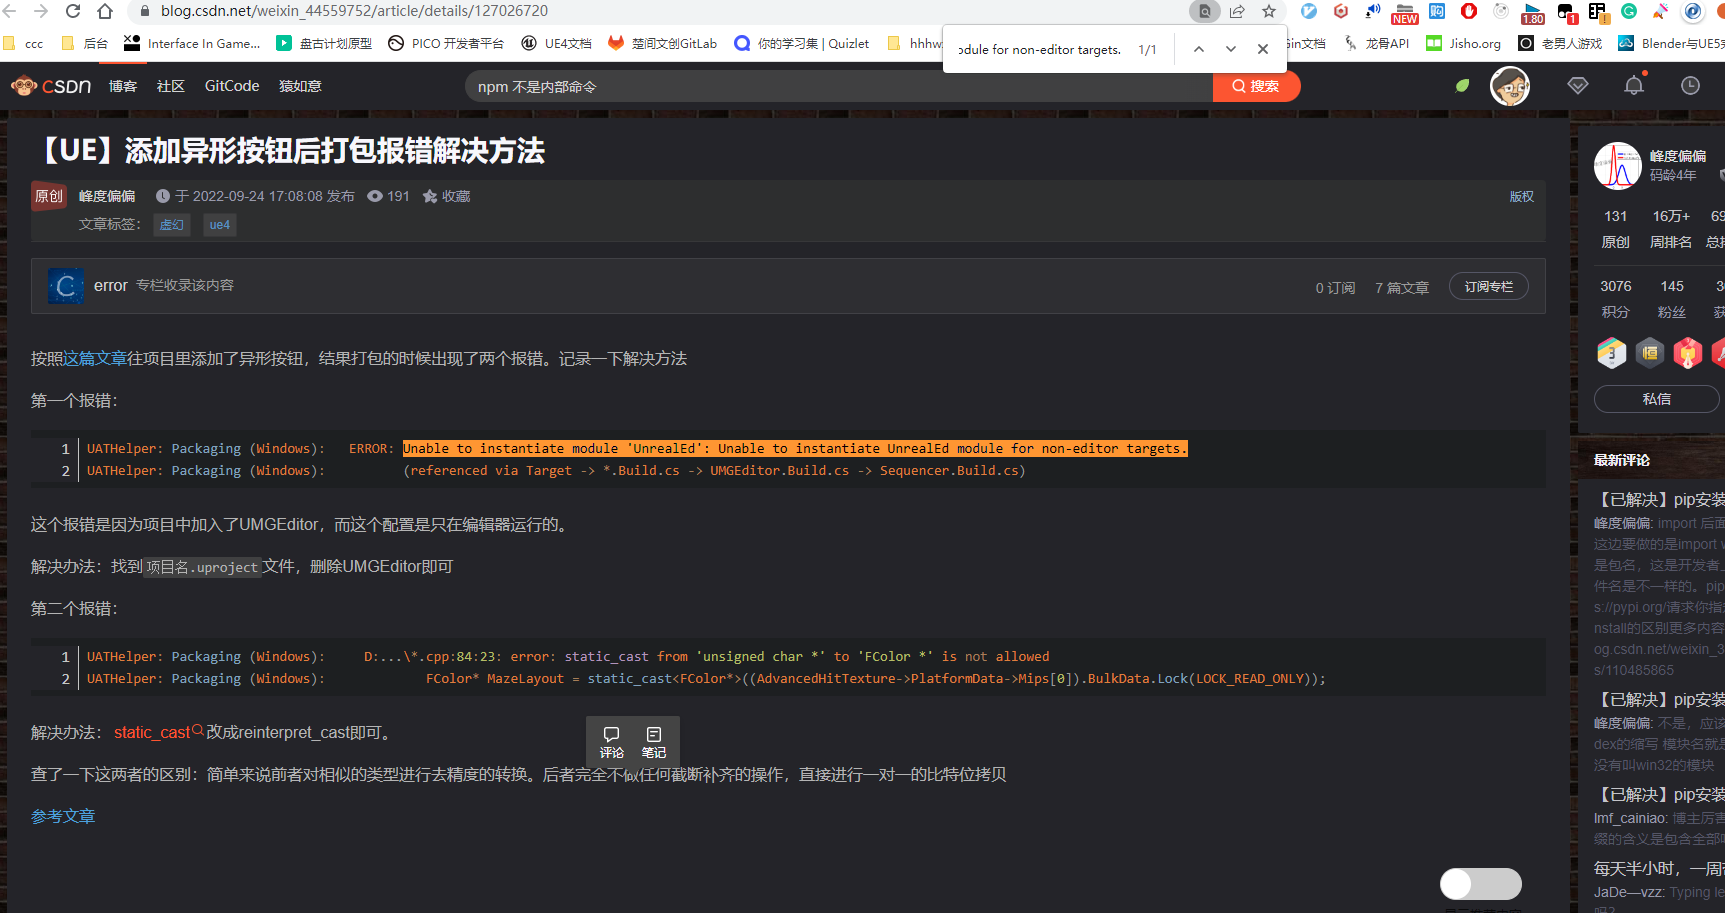
Task: Open the PICO 开发者平台 bookmark
Action: click(446, 43)
